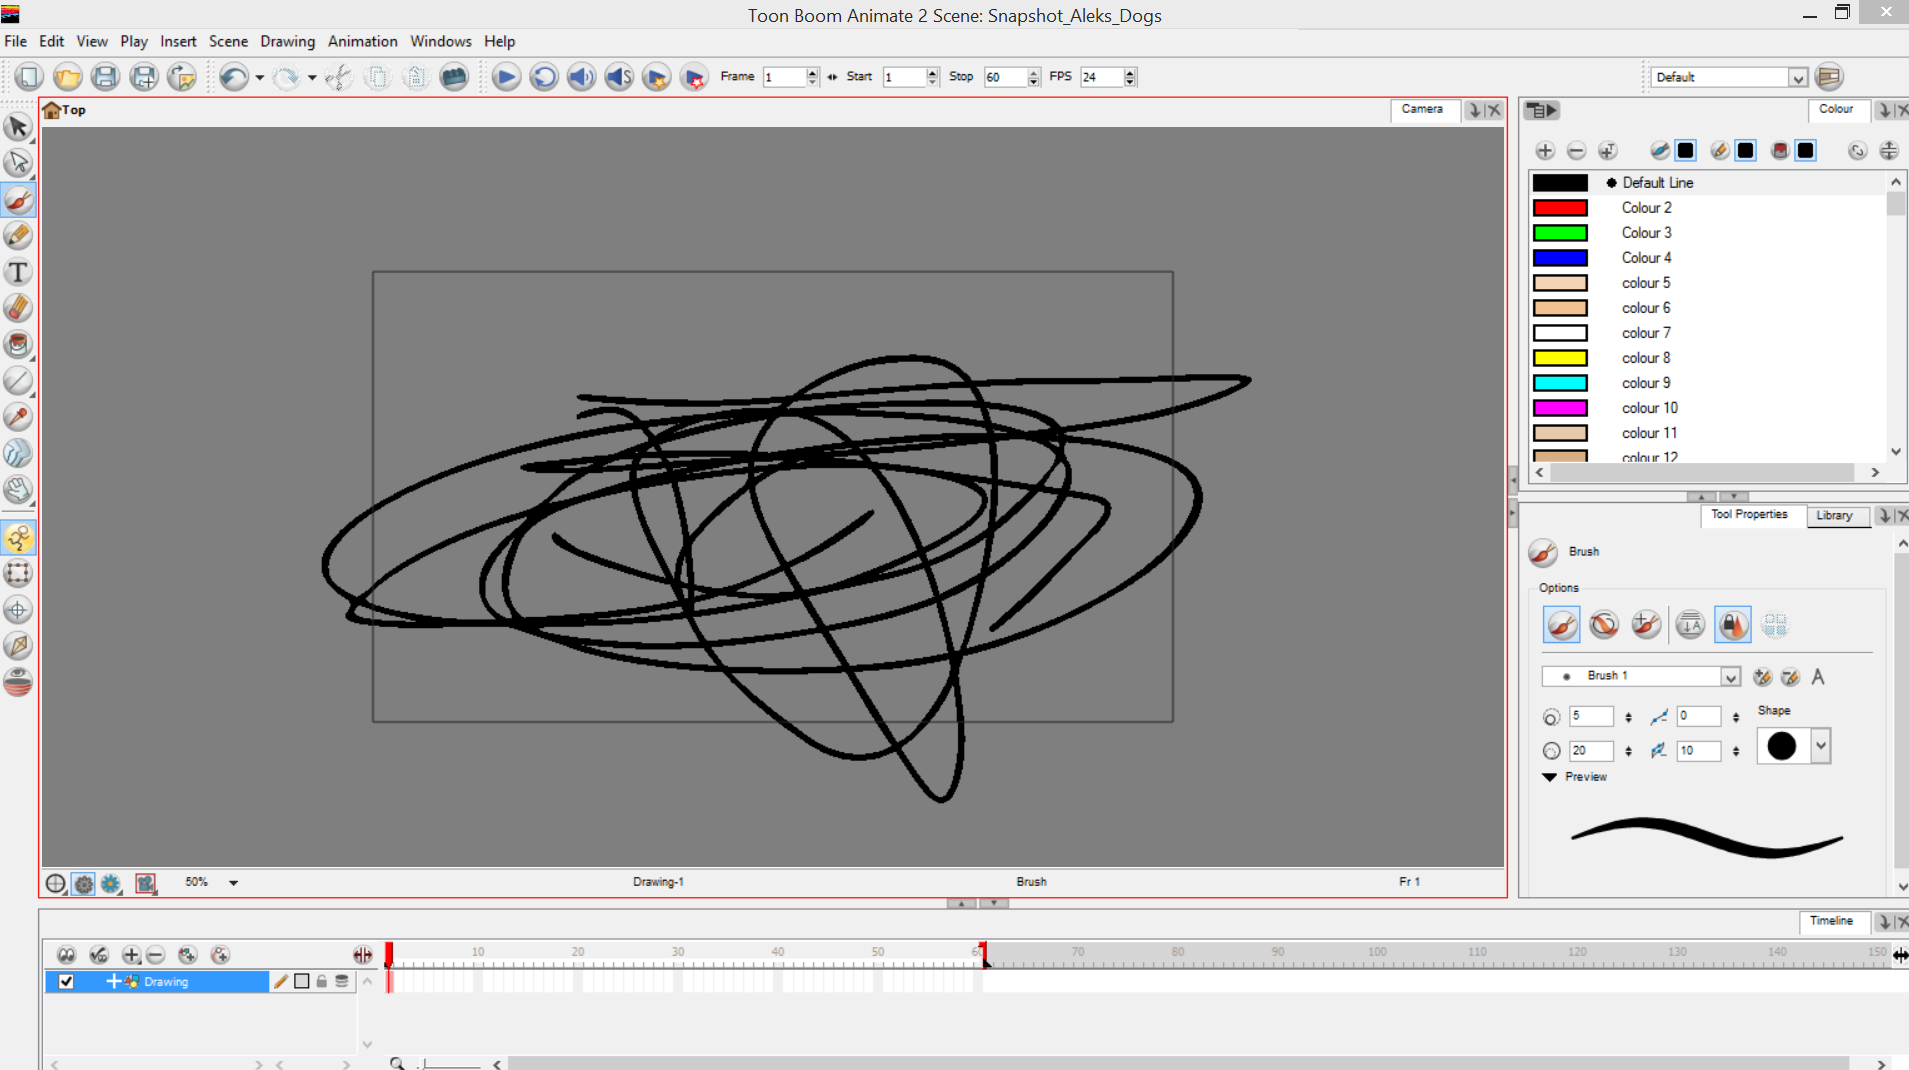Toggle Draw Behind brush option
The image size is (1909, 1070).
click(x=1604, y=625)
